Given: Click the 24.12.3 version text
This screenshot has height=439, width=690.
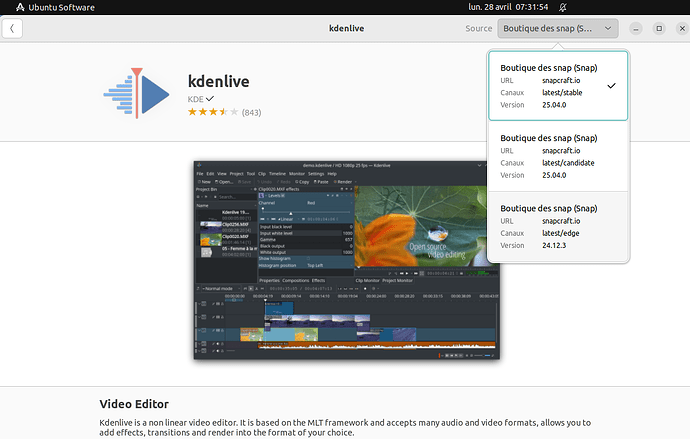Looking at the screenshot, I should click(x=554, y=245).
